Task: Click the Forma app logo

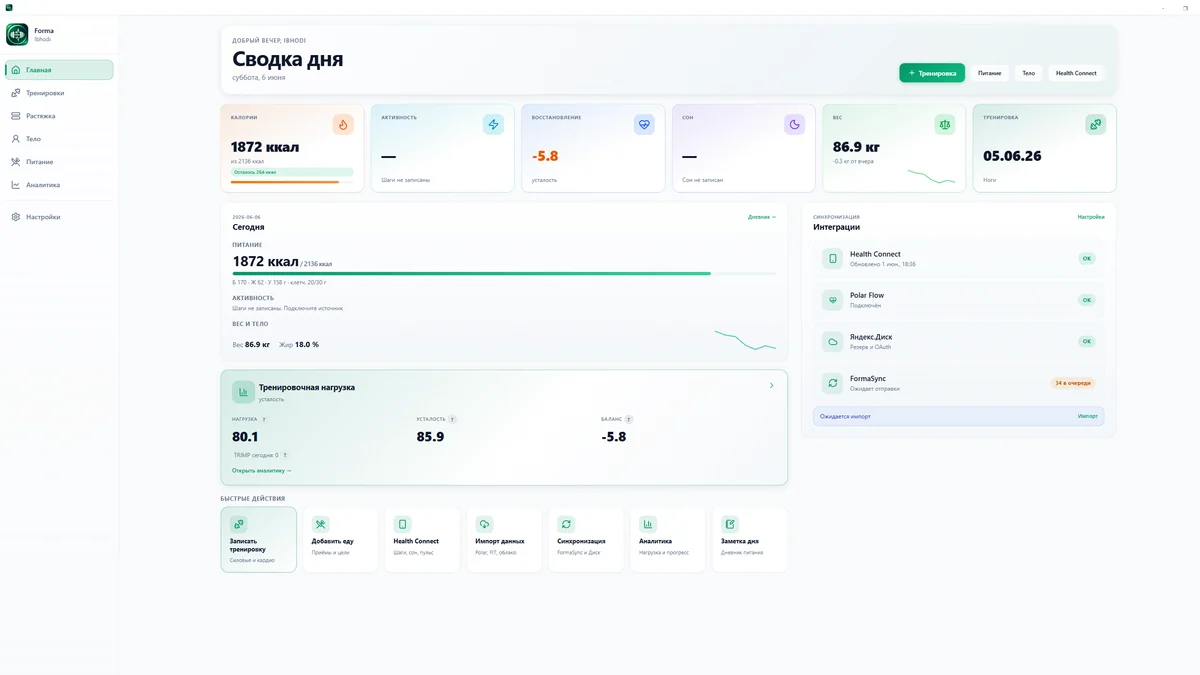Action: point(17,35)
